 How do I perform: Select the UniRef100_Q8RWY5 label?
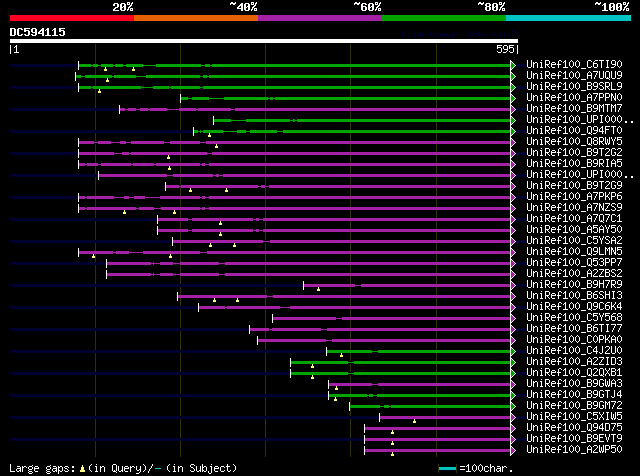pyautogui.click(x=574, y=142)
